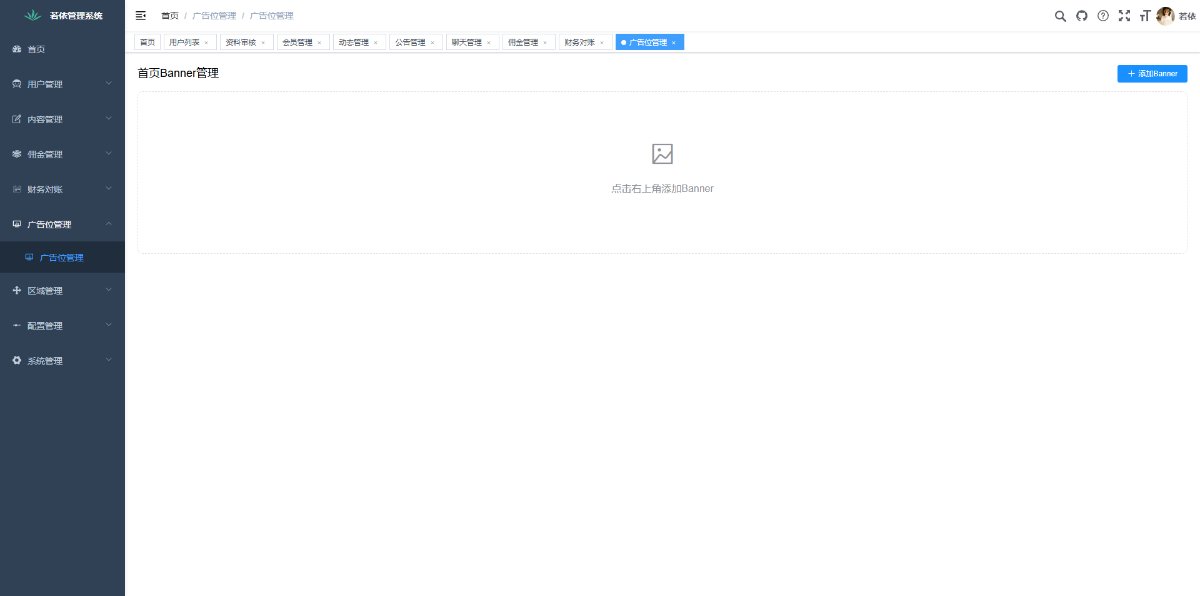The height and width of the screenshot is (596, 1200).
Task: Switch to the 首页 tab
Action: coord(148,42)
